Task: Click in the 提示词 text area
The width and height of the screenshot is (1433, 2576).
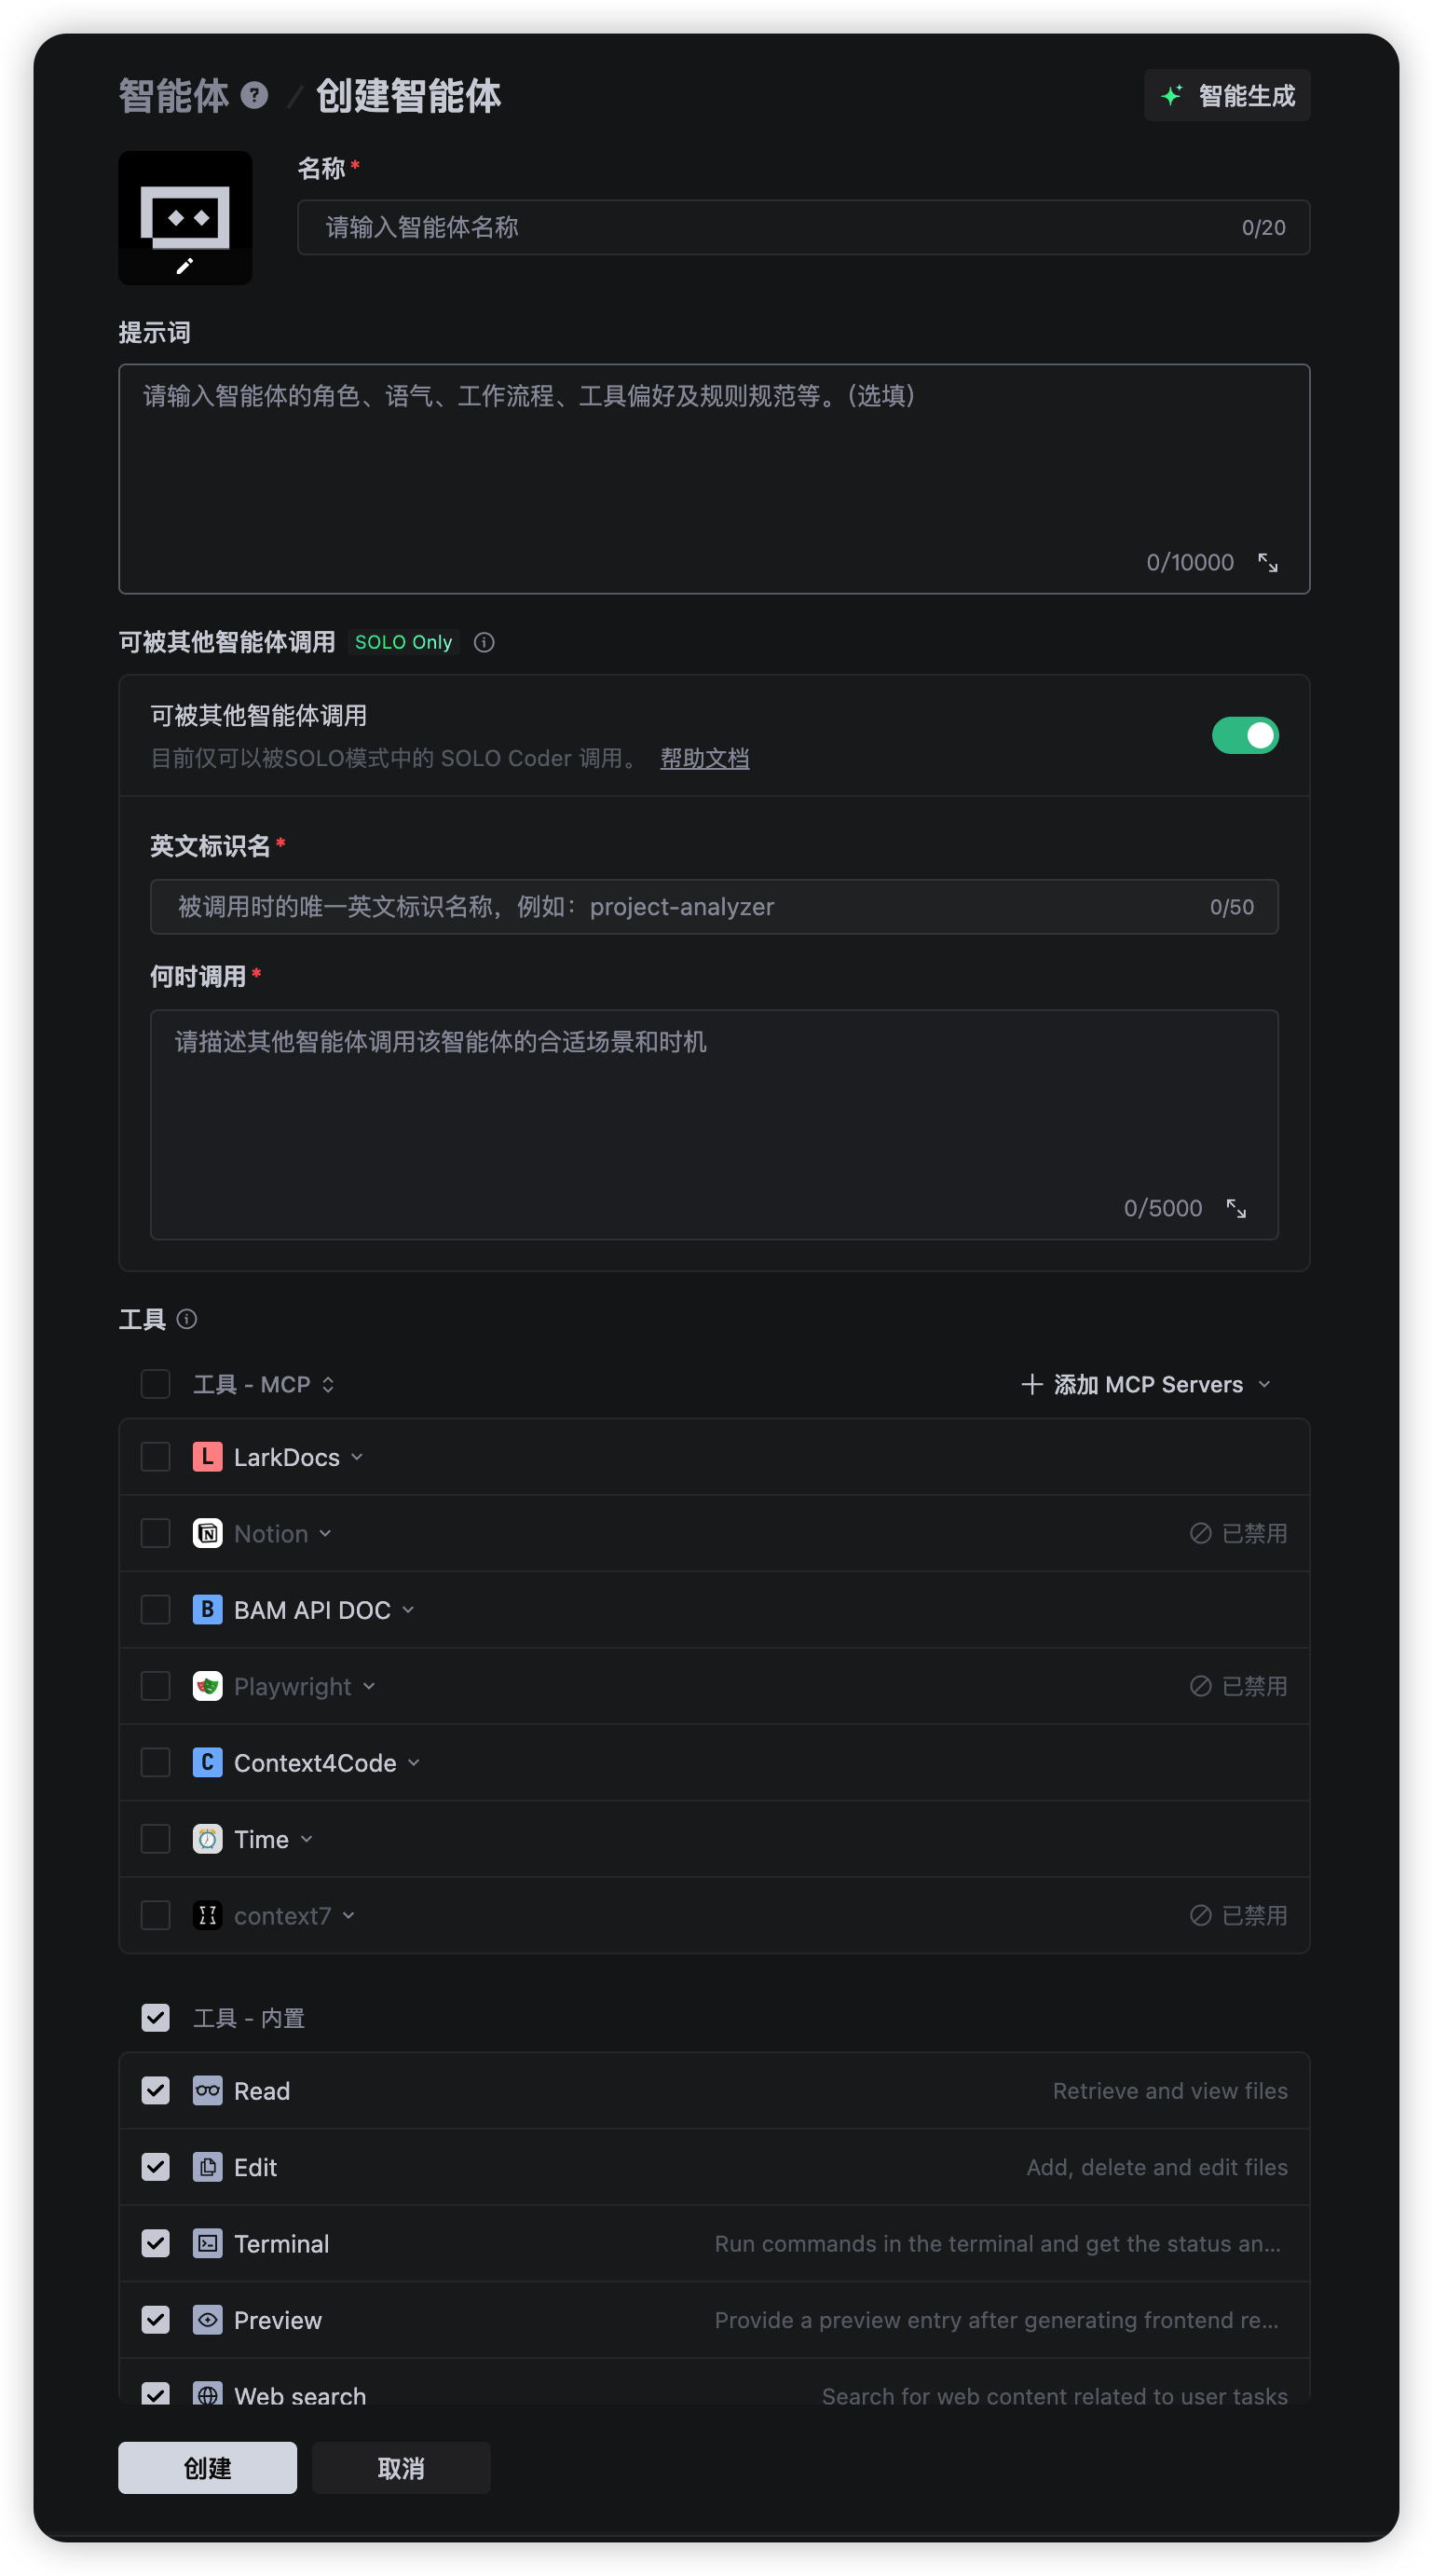Action: click(x=714, y=478)
